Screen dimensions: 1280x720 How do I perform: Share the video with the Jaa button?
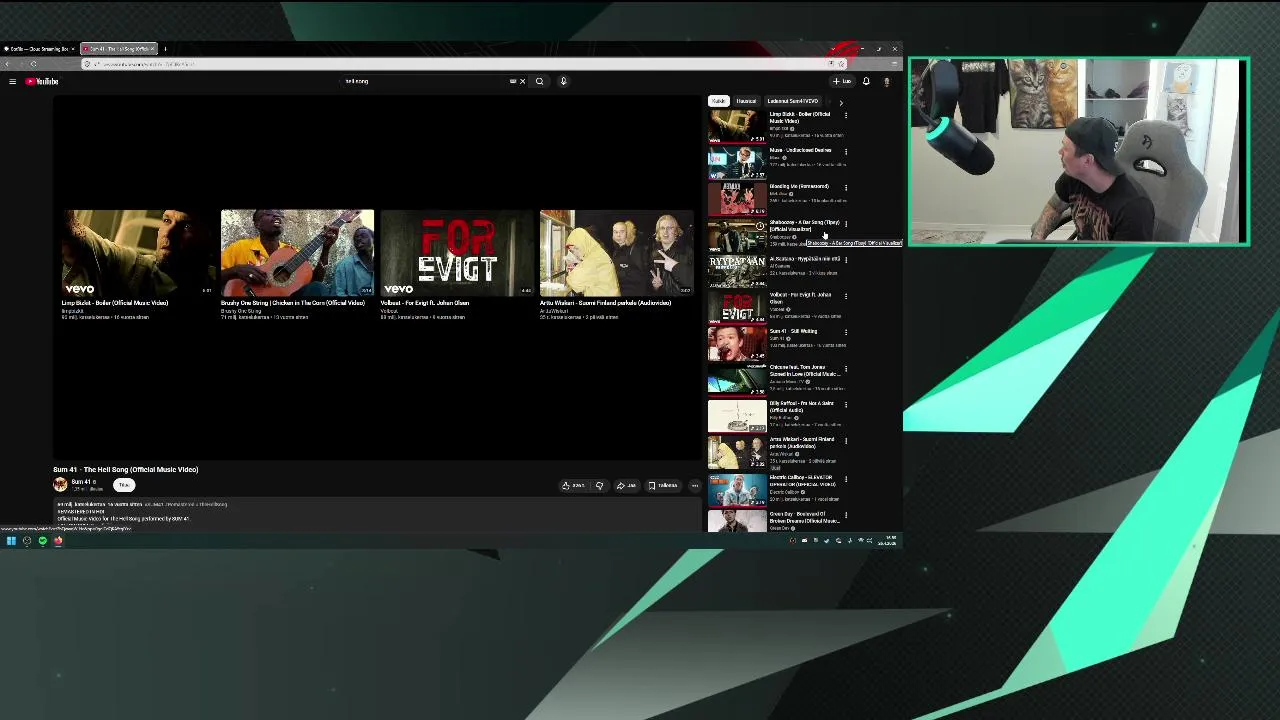(626, 486)
